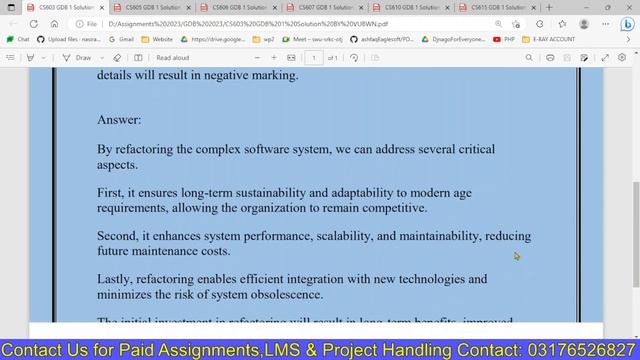Viewport: 640px width, 360px height.
Task: Open the drive.google bookmark
Action: pos(213,40)
